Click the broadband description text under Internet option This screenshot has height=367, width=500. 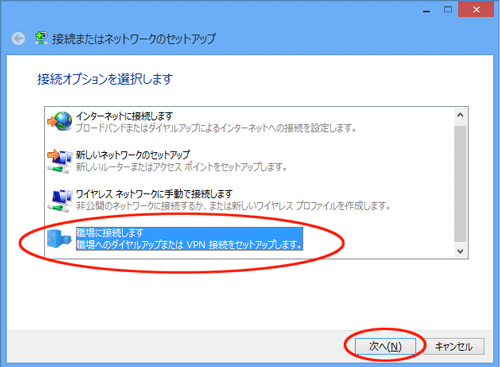point(216,128)
